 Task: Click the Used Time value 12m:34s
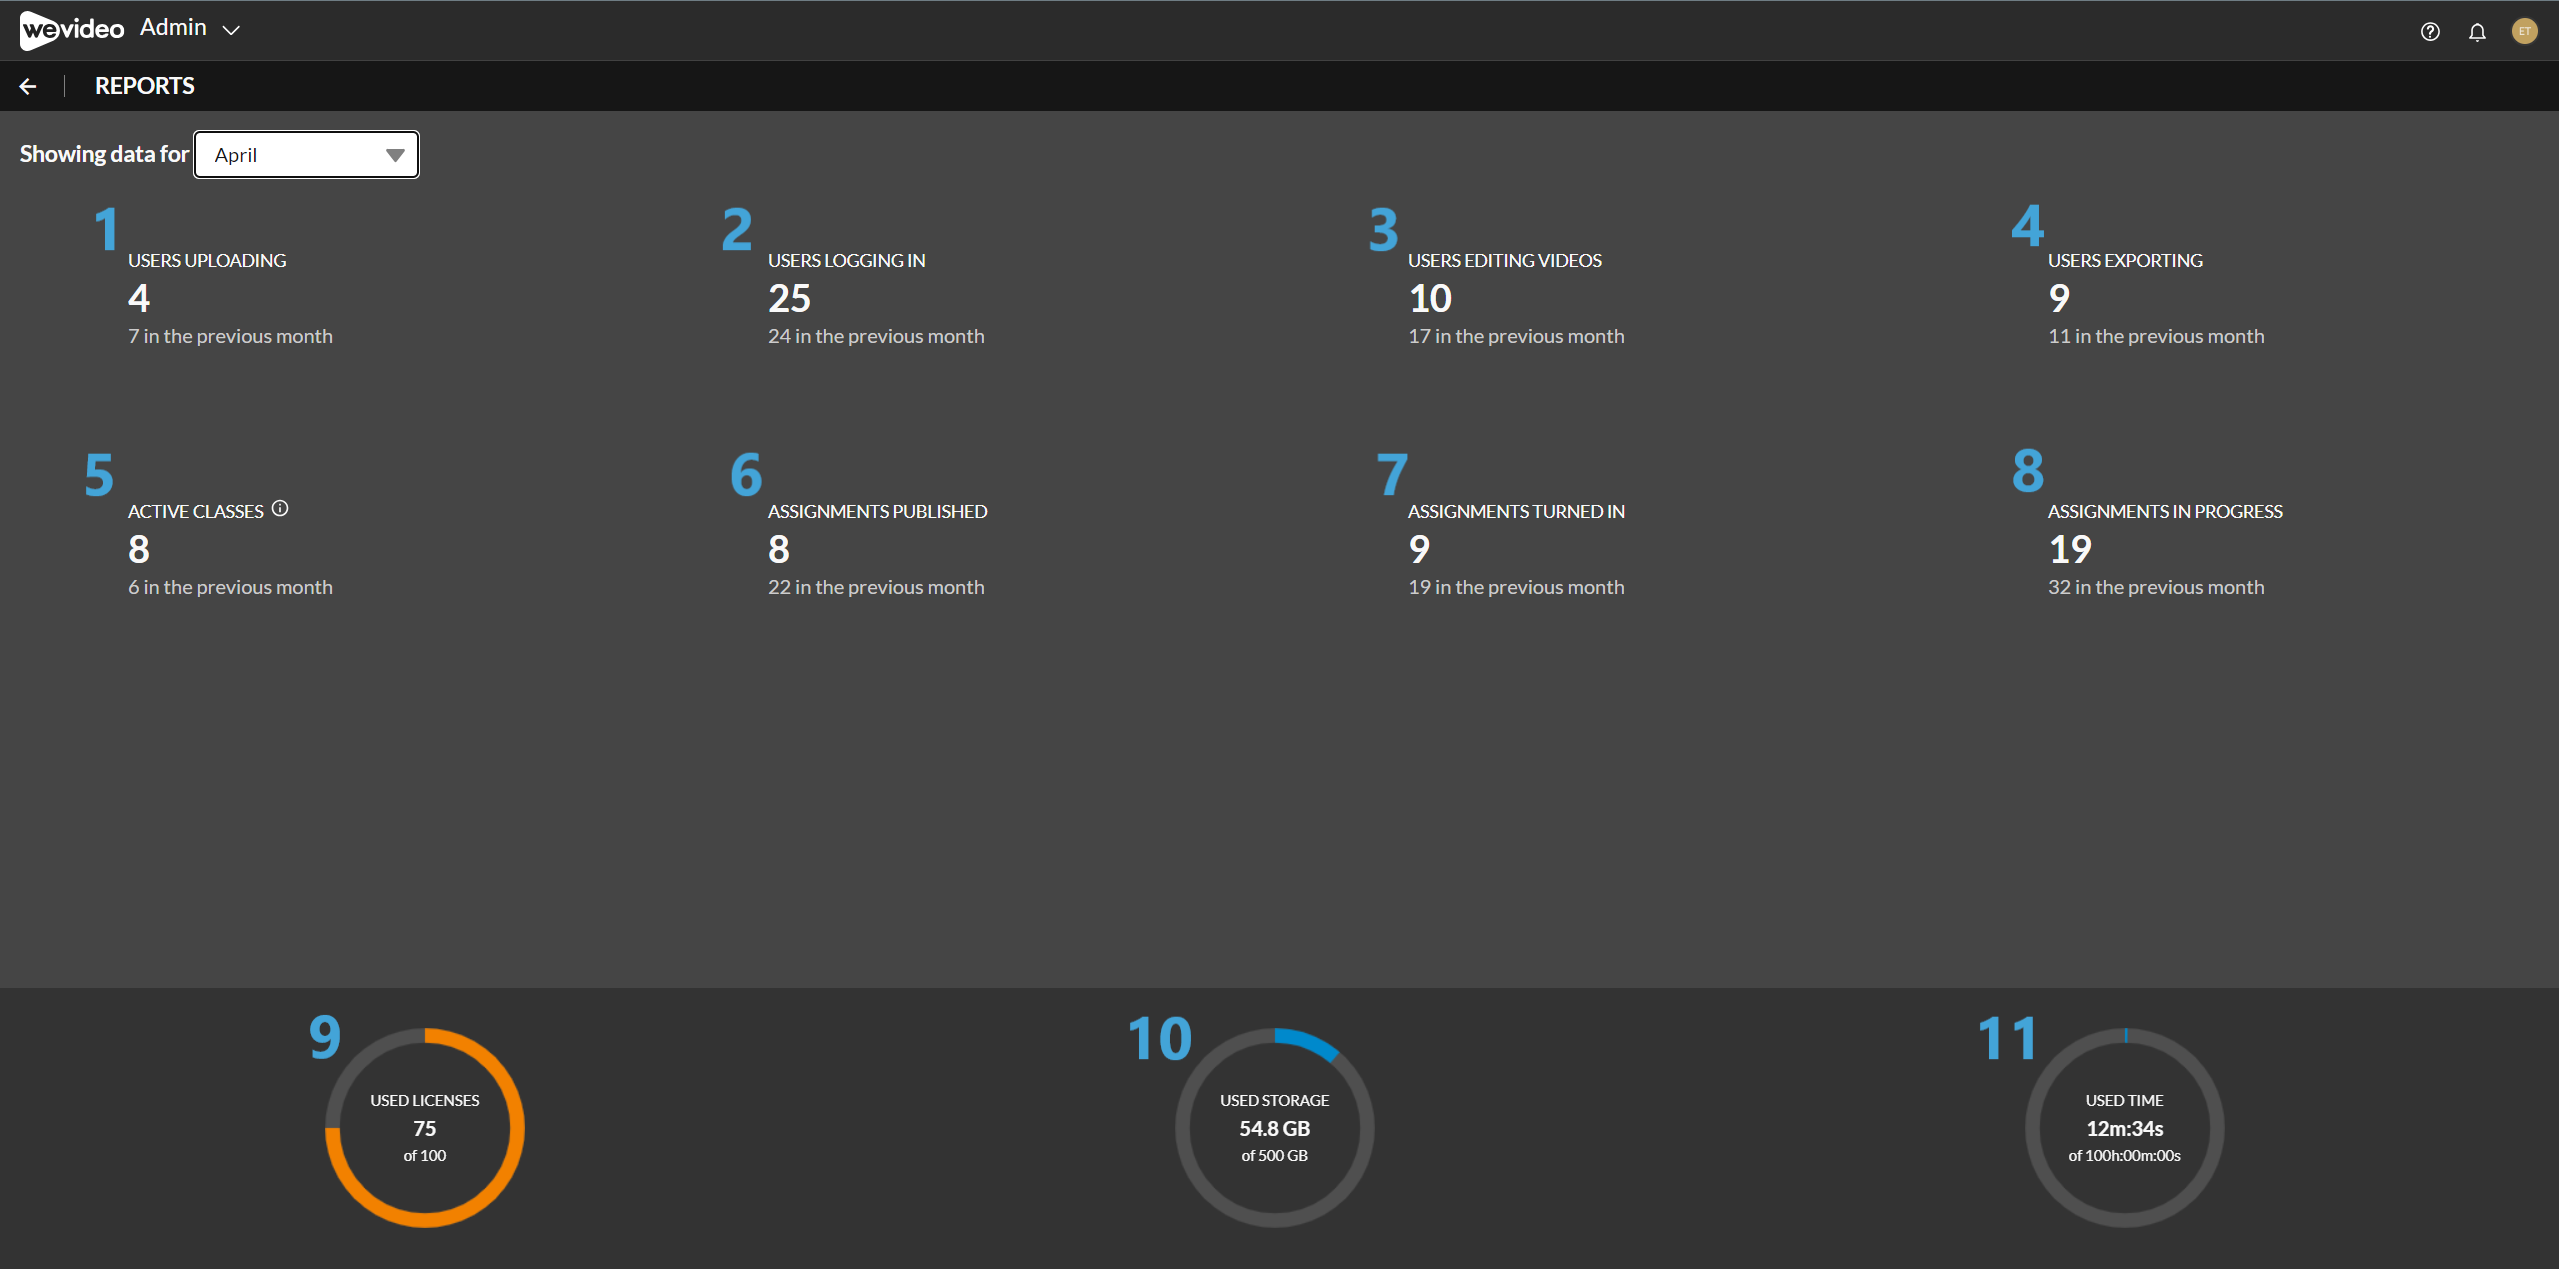coord(2125,1129)
